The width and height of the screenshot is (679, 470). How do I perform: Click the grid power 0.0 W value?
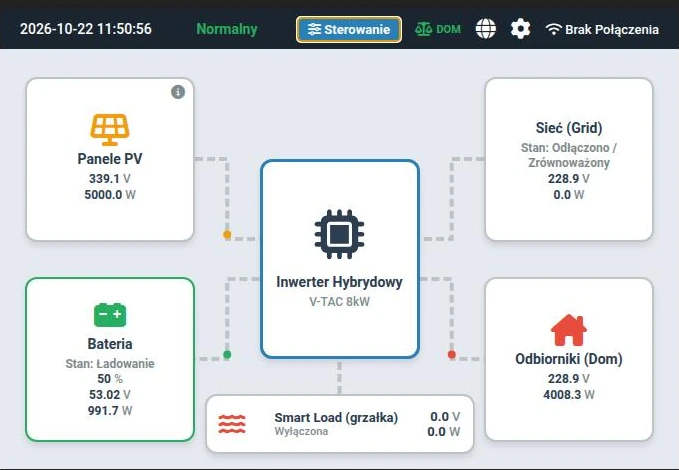point(569,194)
